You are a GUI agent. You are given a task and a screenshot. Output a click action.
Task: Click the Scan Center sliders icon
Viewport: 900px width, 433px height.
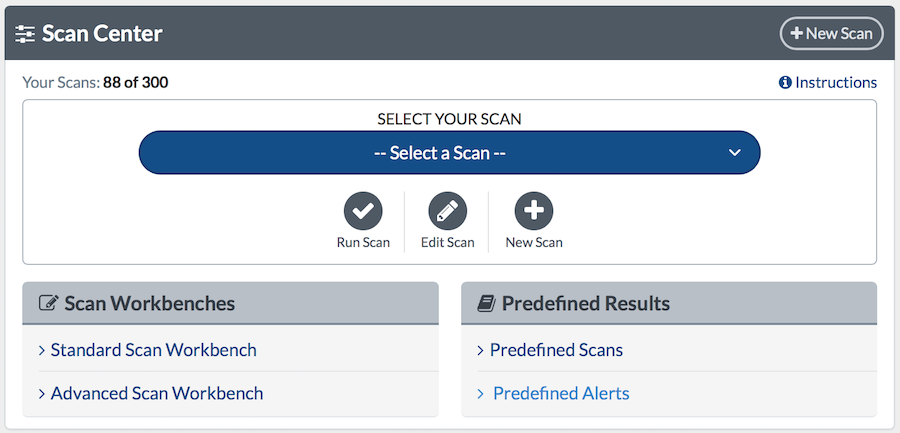click(26, 34)
